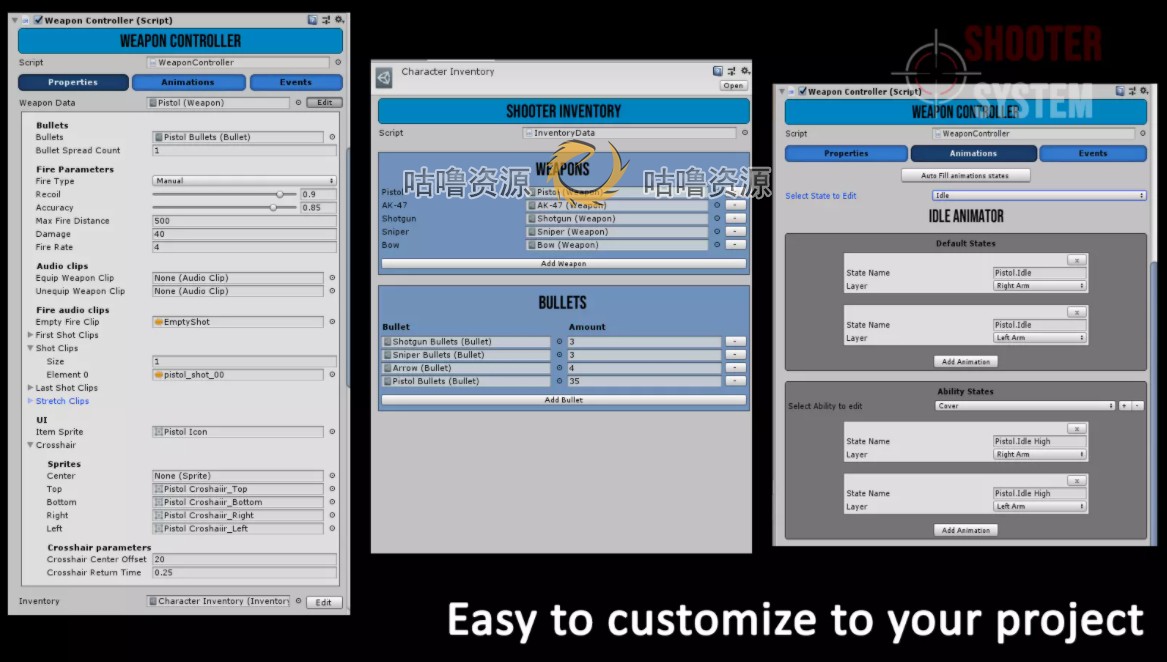This screenshot has height=662, width=1167.
Task: Switch to Properties tab in right panel
Action: tap(846, 153)
